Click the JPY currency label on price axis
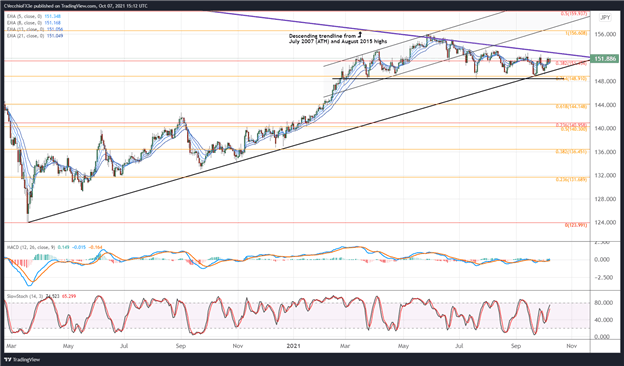This screenshot has height=366, width=624. point(605,18)
